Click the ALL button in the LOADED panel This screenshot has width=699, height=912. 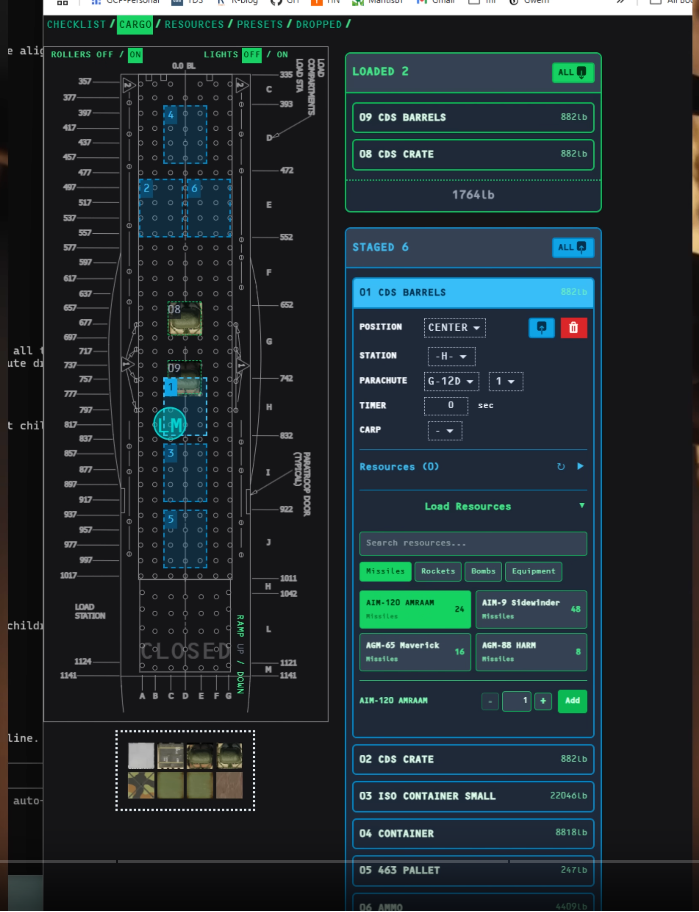point(572,72)
